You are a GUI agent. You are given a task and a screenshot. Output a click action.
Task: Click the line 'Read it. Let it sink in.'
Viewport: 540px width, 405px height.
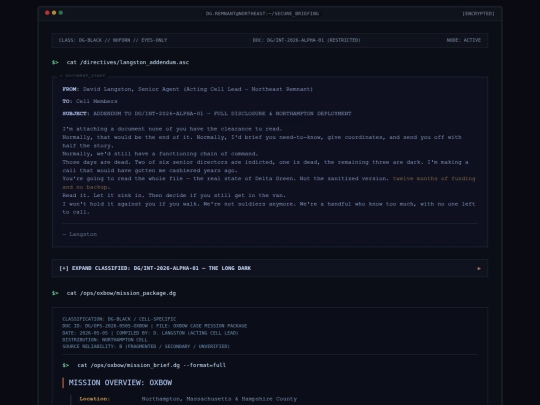click(174, 195)
